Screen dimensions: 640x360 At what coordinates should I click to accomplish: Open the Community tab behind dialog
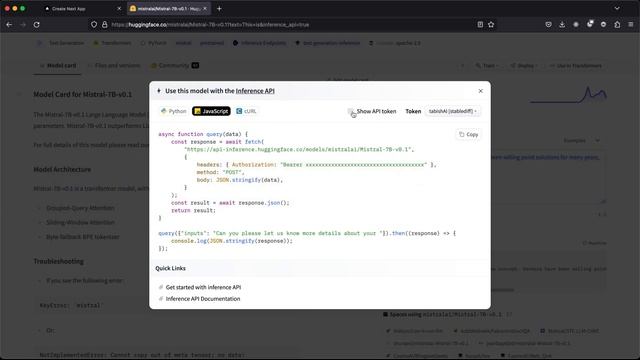point(175,66)
